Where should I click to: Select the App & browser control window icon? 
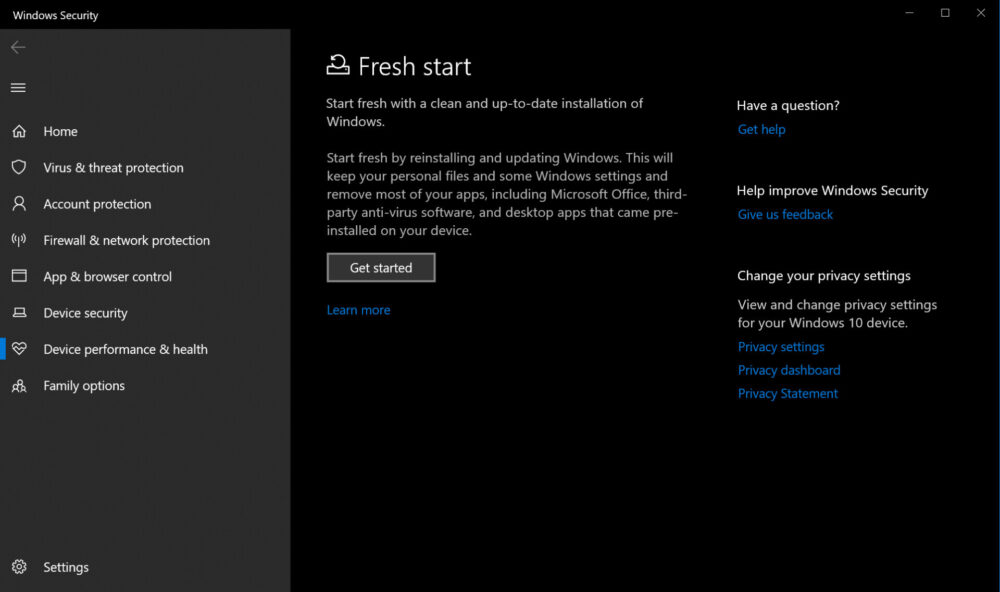point(21,276)
